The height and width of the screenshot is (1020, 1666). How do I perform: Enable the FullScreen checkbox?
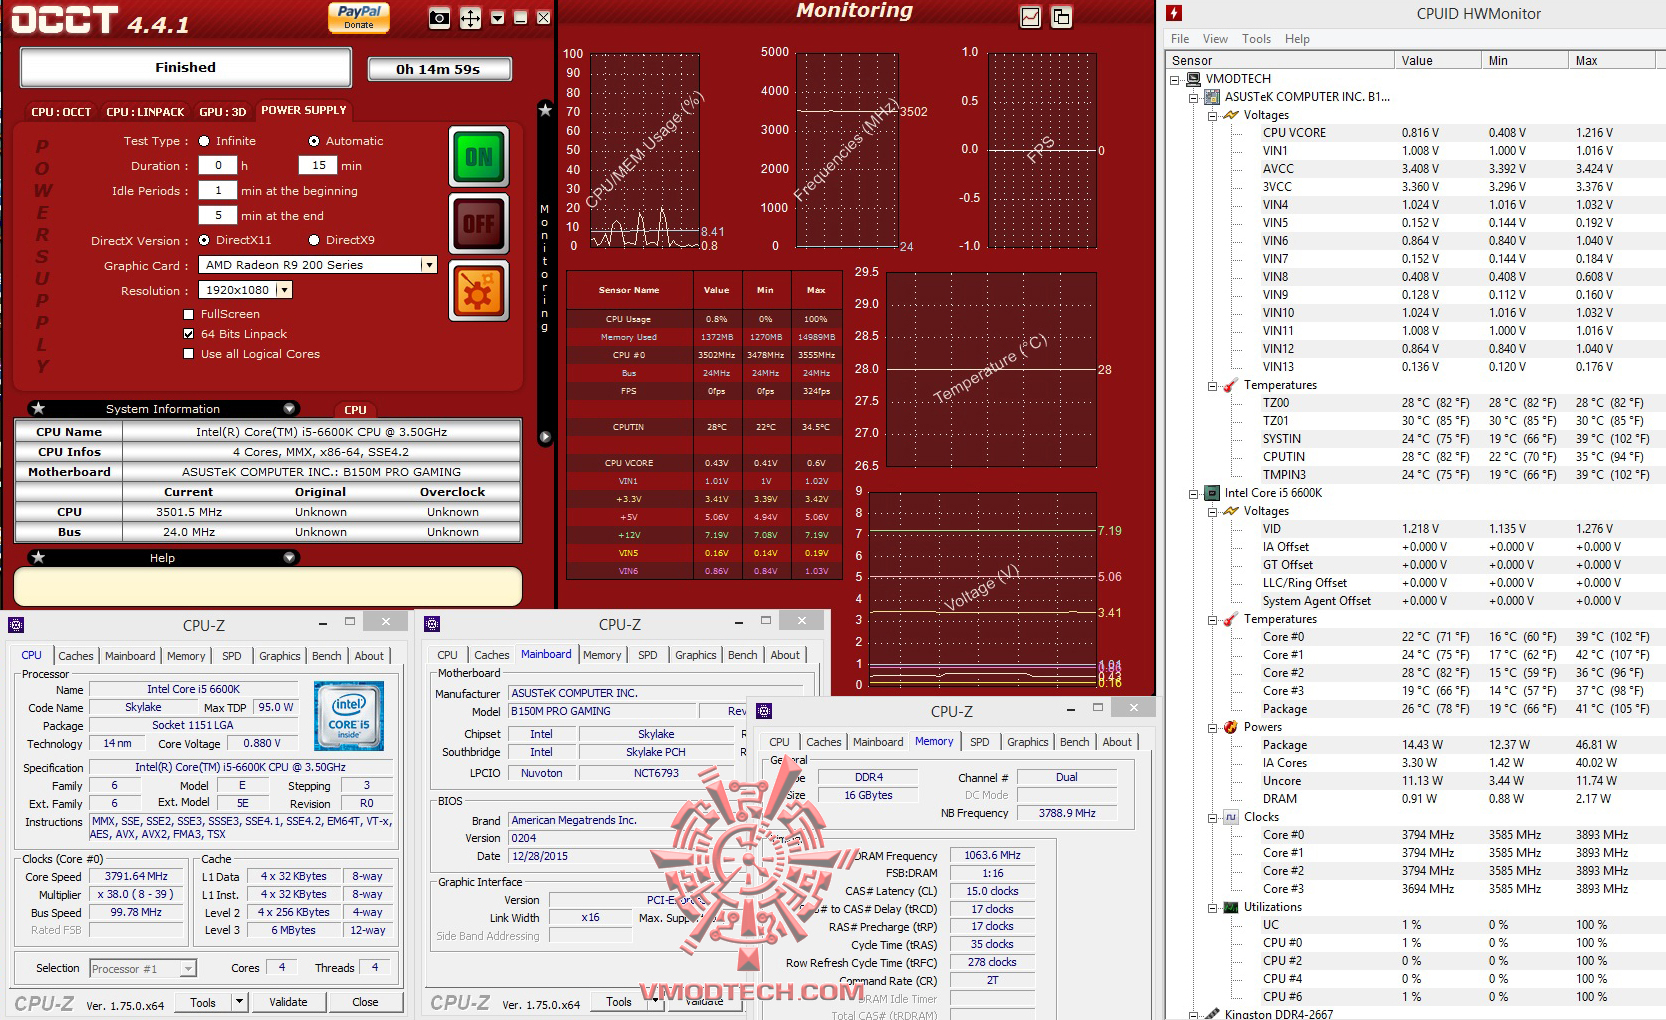(x=188, y=314)
